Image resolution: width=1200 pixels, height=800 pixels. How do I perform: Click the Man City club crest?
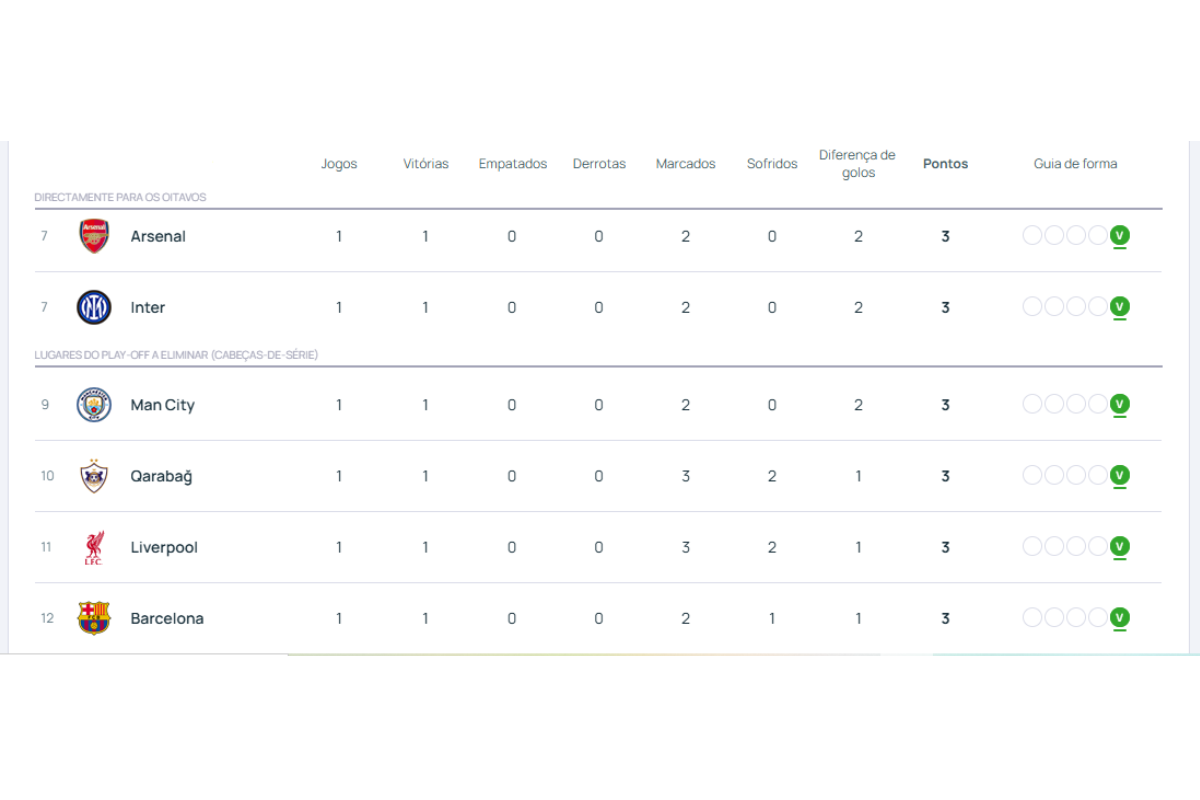tap(94, 405)
